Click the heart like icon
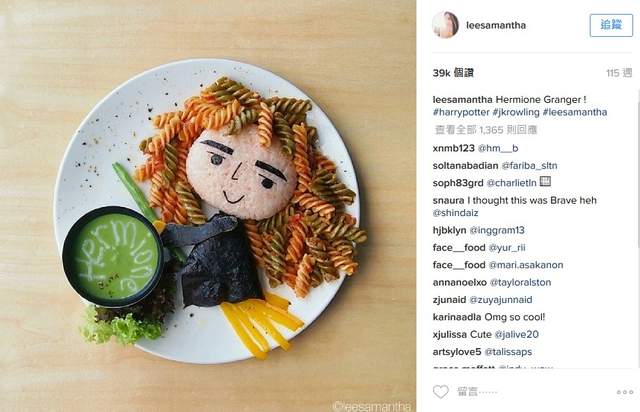 click(x=441, y=392)
